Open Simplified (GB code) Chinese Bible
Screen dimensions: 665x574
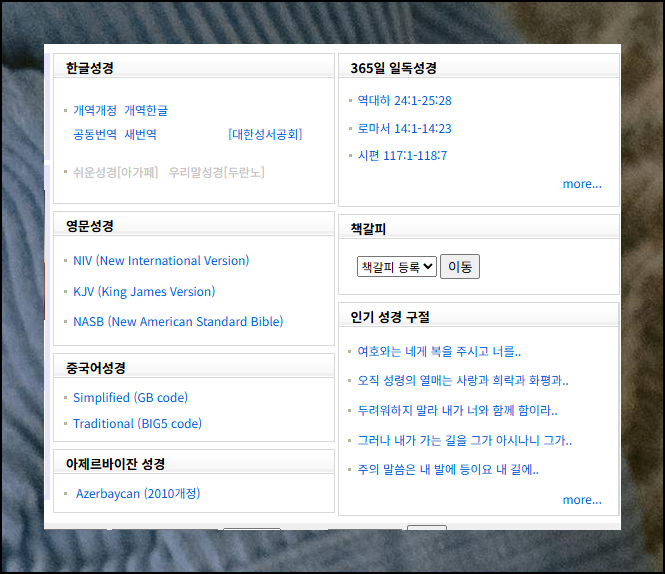[x=131, y=398]
